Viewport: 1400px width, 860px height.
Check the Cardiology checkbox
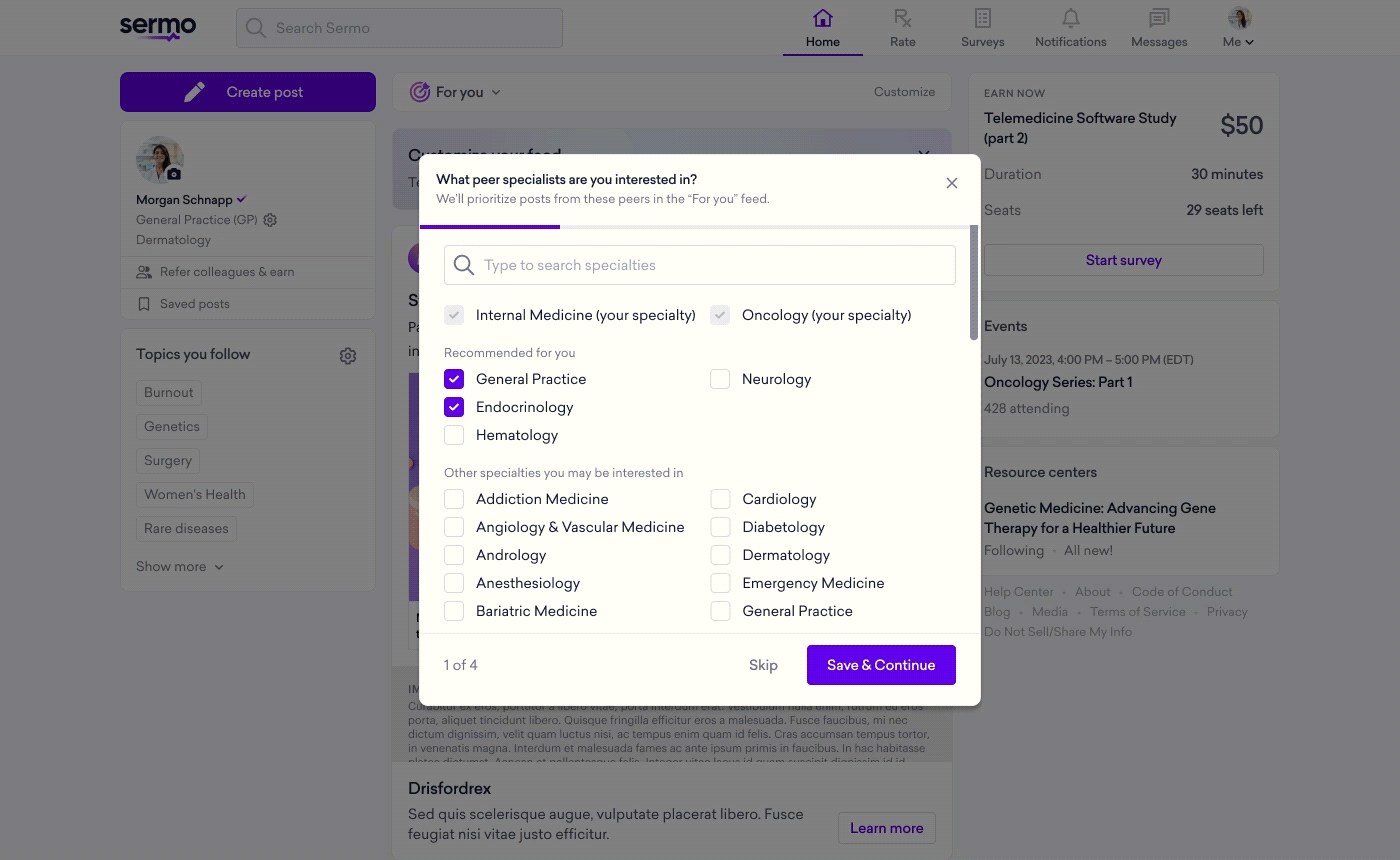[720, 499]
